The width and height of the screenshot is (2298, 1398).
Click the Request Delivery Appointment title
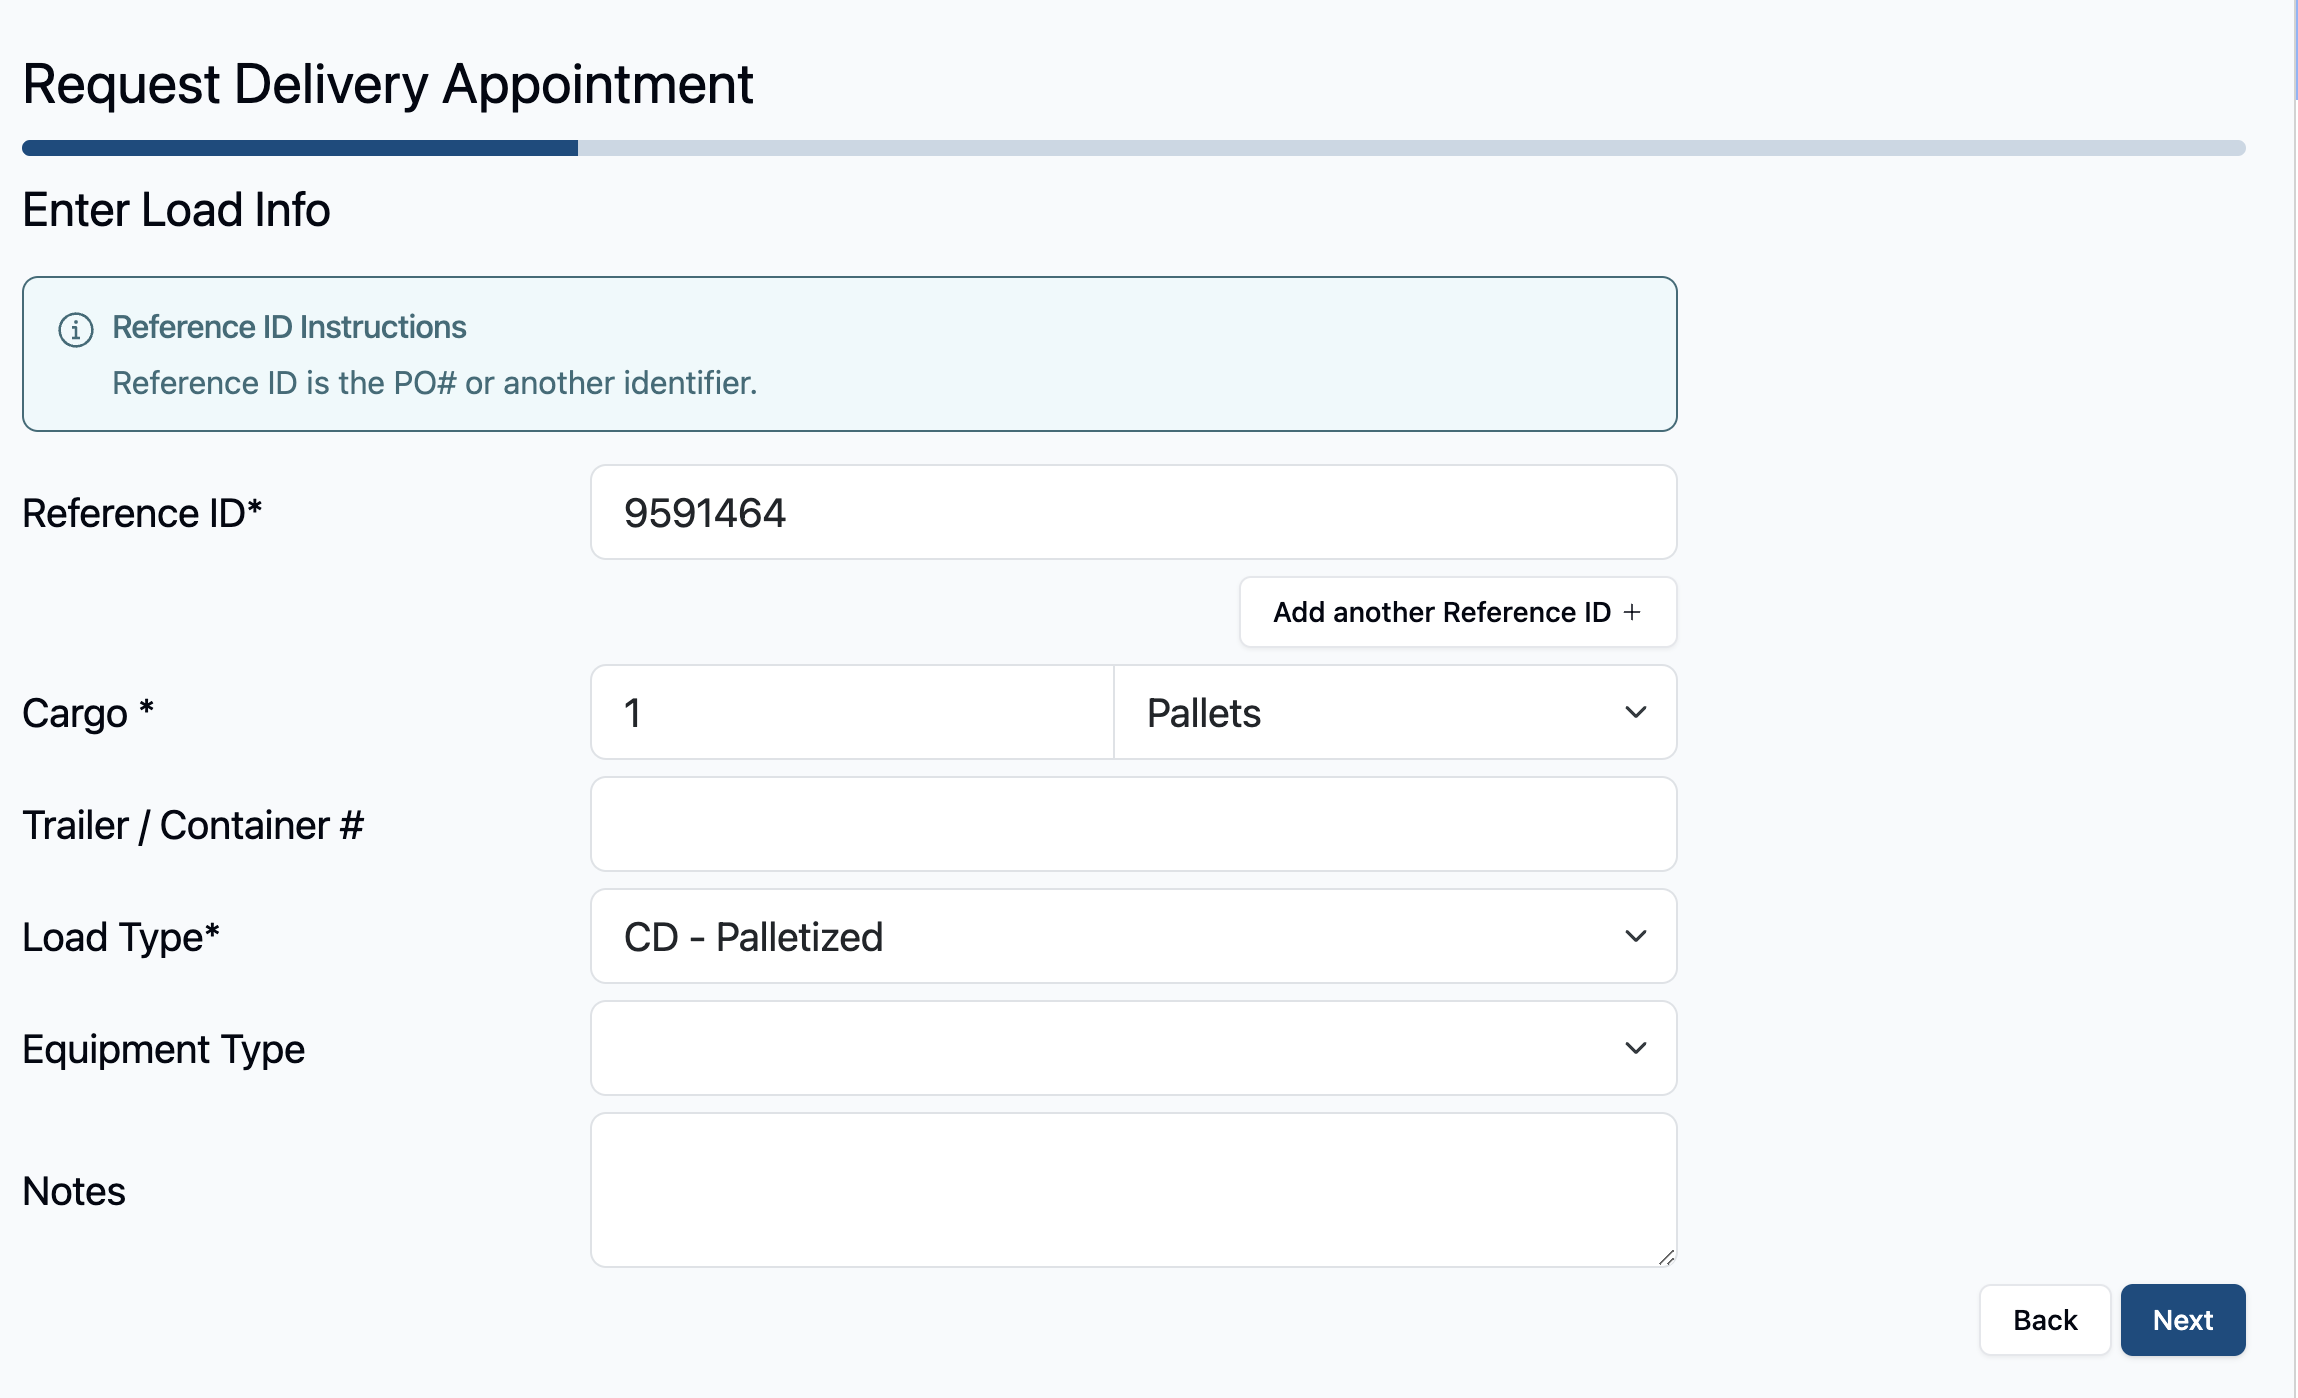point(387,84)
